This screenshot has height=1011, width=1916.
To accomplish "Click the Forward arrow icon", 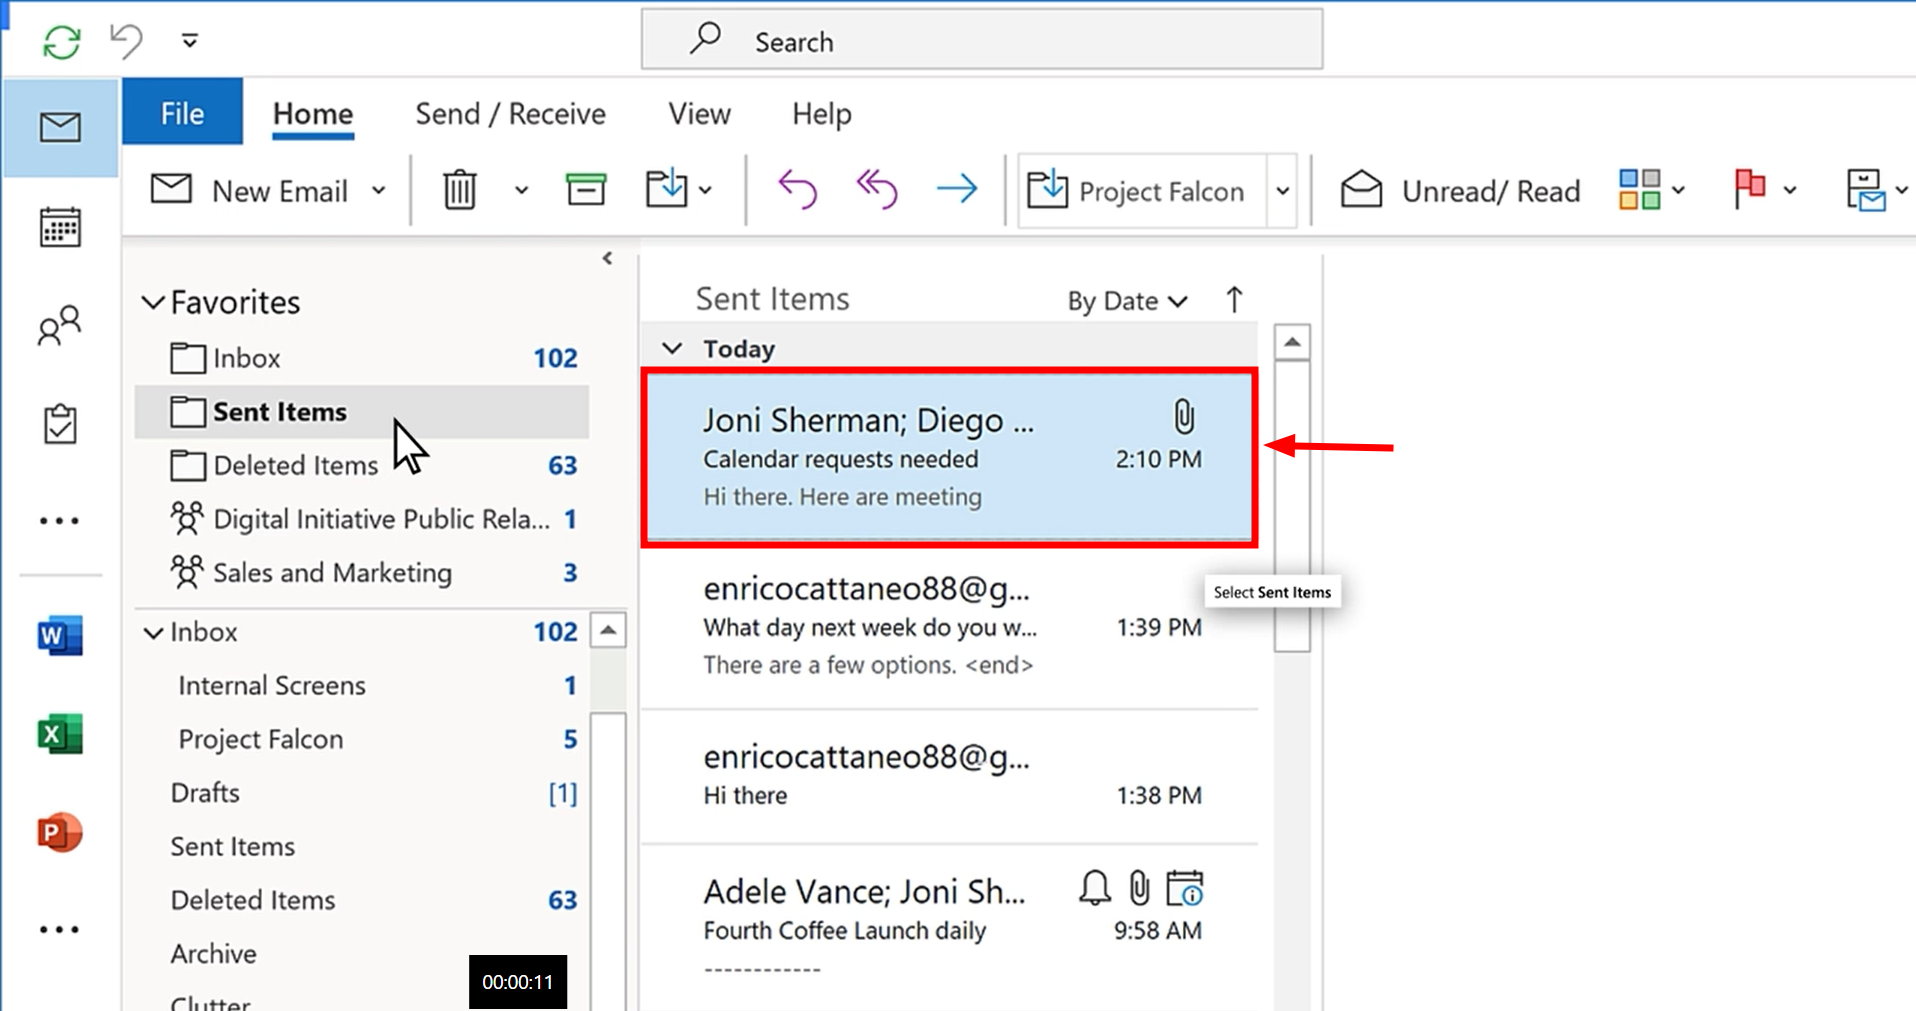I will [956, 190].
